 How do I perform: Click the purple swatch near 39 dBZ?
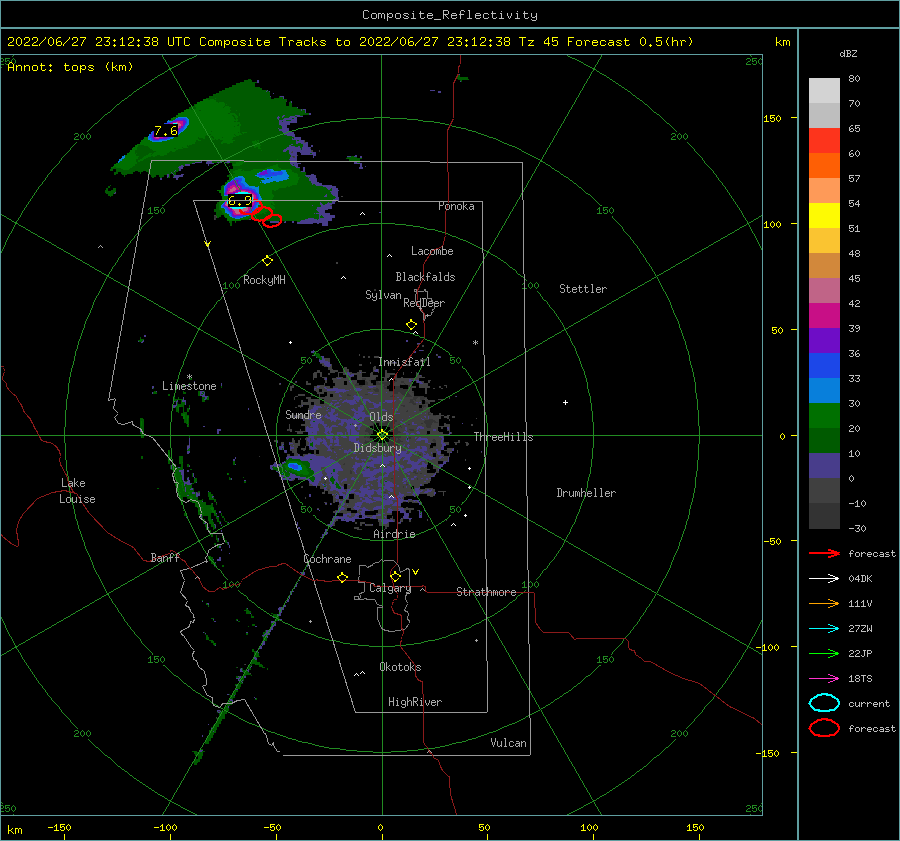824,340
